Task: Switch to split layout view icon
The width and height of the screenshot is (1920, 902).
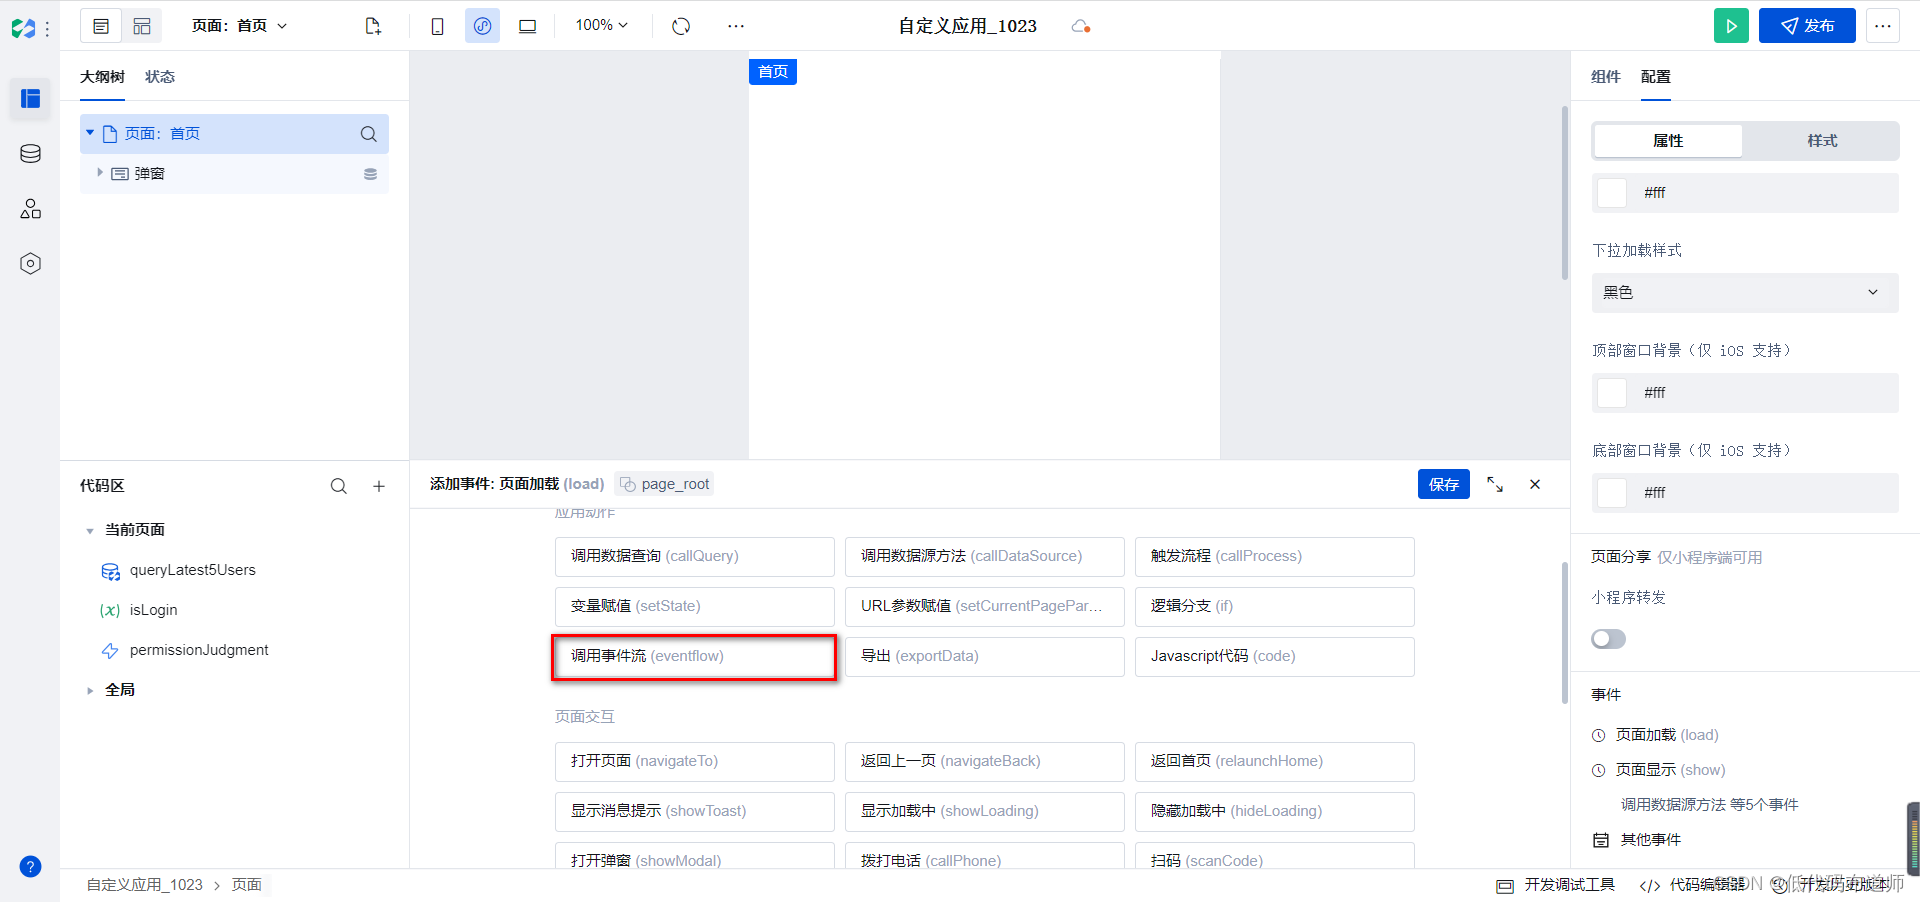Action: coord(142,26)
